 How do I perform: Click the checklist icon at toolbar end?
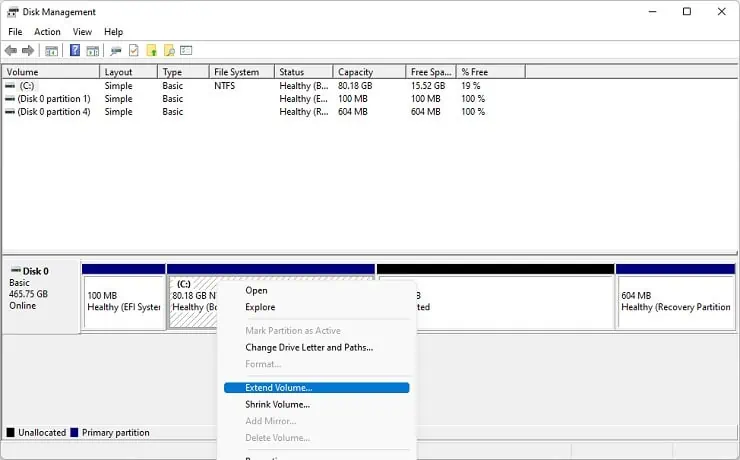coord(186,51)
